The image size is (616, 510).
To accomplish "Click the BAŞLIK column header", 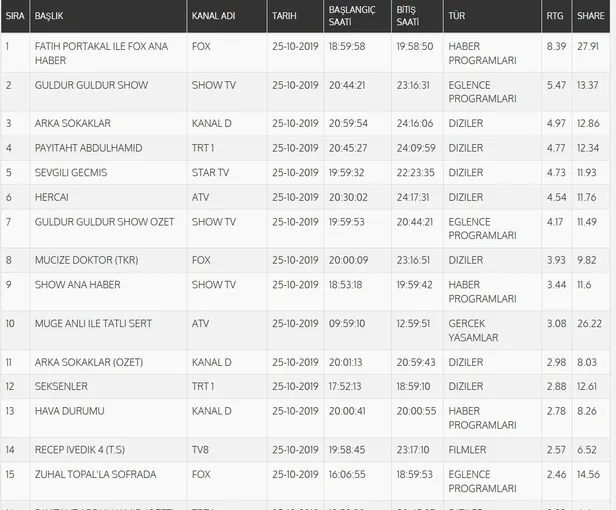I will [48, 17].
